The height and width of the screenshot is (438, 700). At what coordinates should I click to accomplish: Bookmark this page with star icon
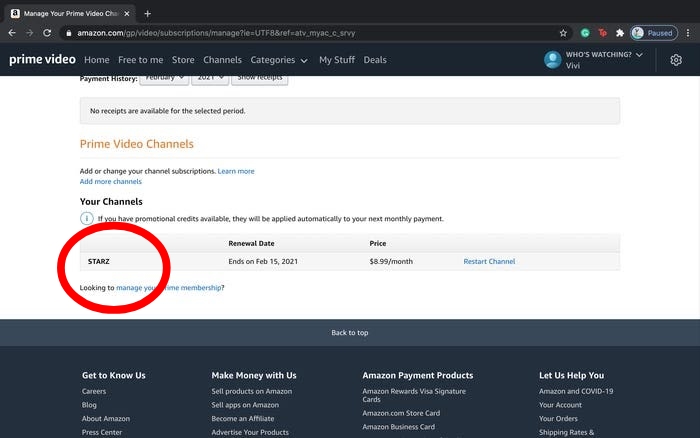coord(563,33)
